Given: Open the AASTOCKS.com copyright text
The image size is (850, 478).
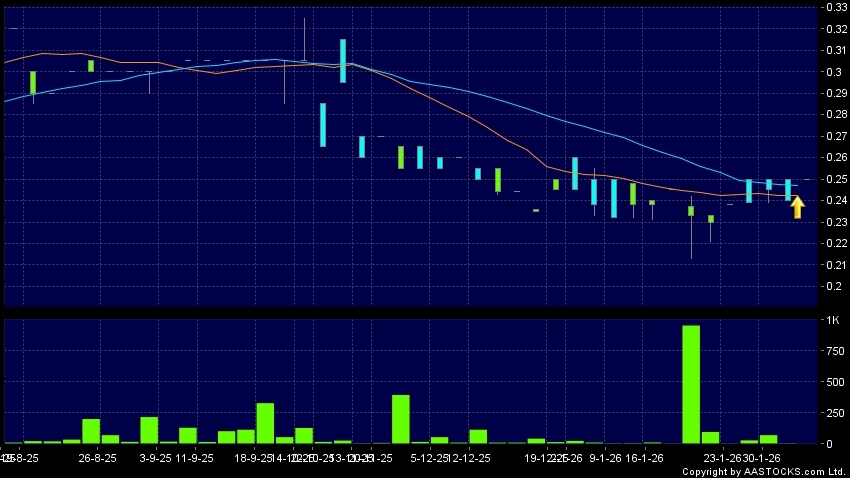Looking at the screenshot, I should [764, 471].
